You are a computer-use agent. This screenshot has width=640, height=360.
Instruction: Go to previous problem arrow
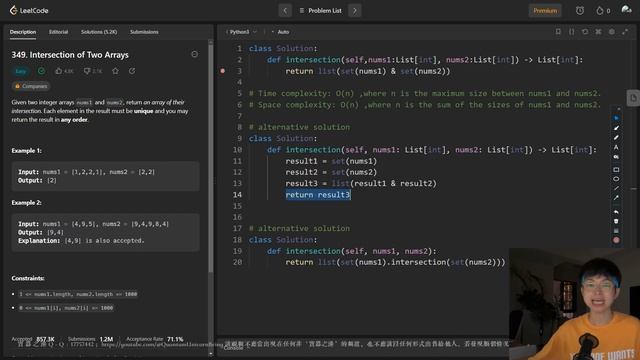pyautogui.click(x=285, y=11)
